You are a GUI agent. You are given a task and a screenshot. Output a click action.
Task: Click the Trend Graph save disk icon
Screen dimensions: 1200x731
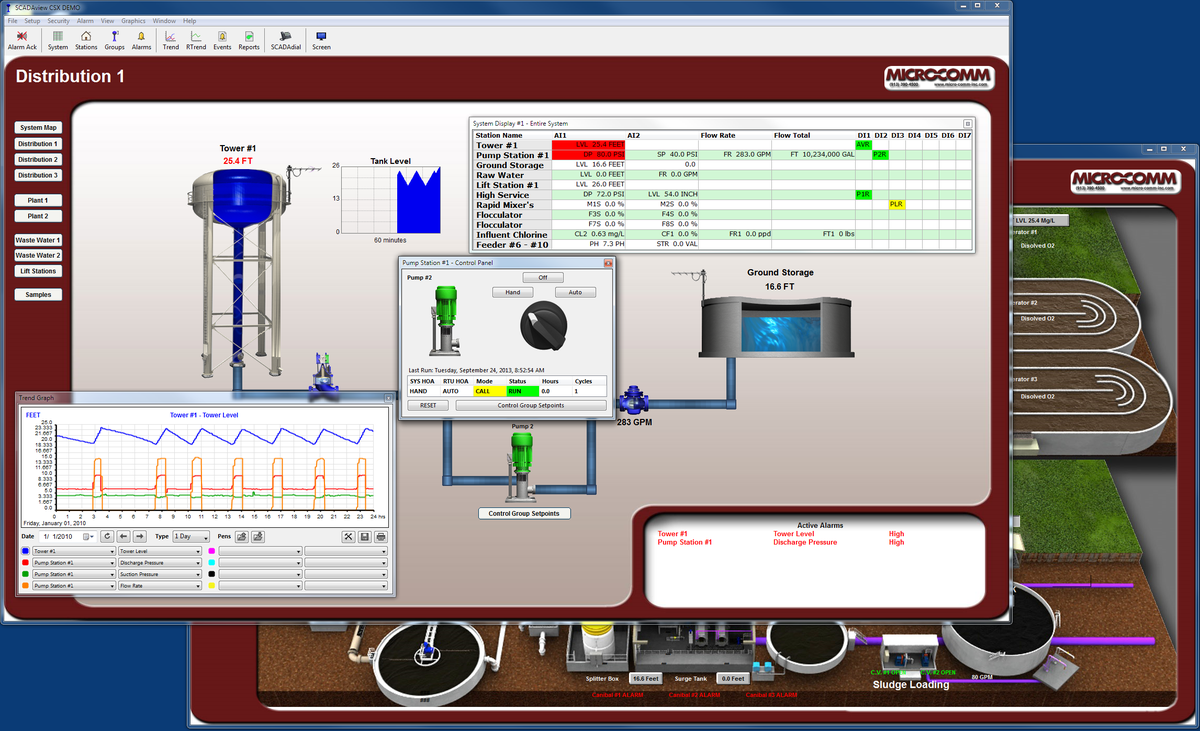pyautogui.click(x=365, y=537)
